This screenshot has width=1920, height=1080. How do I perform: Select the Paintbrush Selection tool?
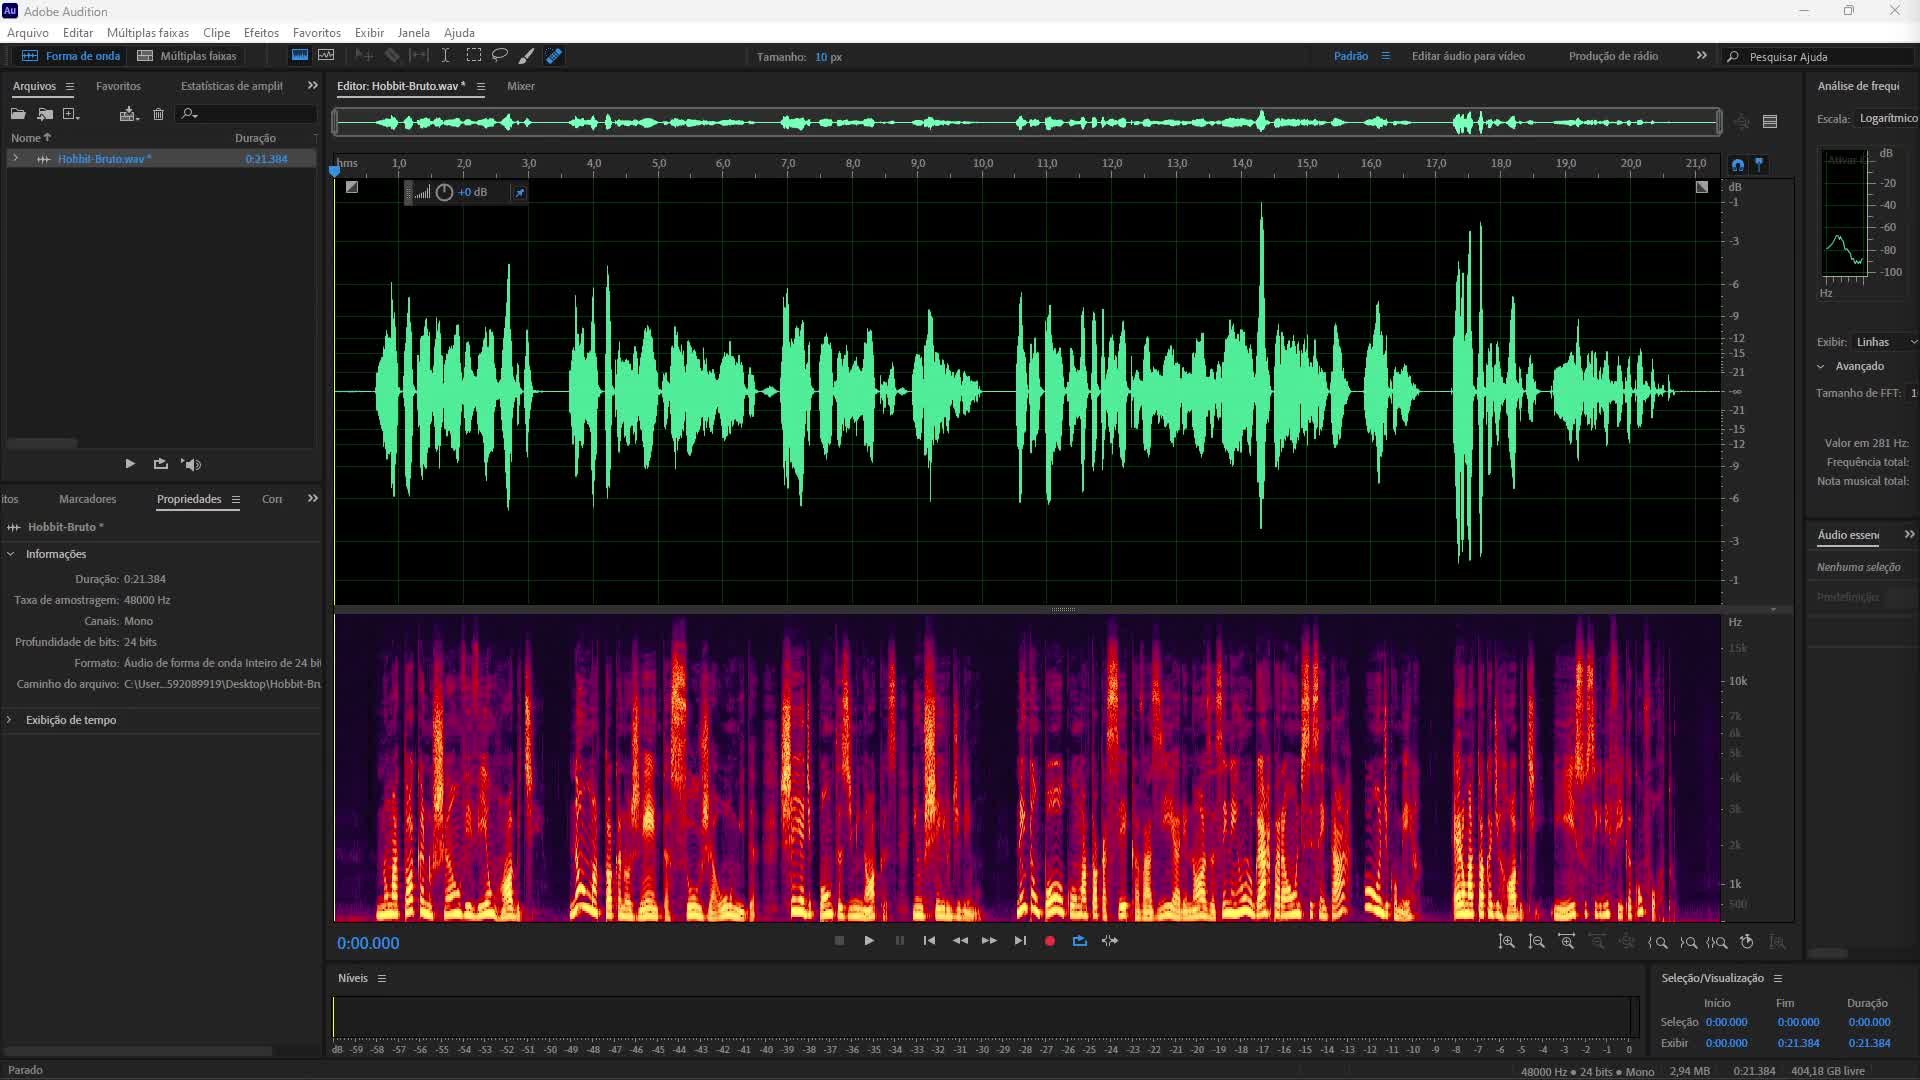pyautogui.click(x=526, y=56)
